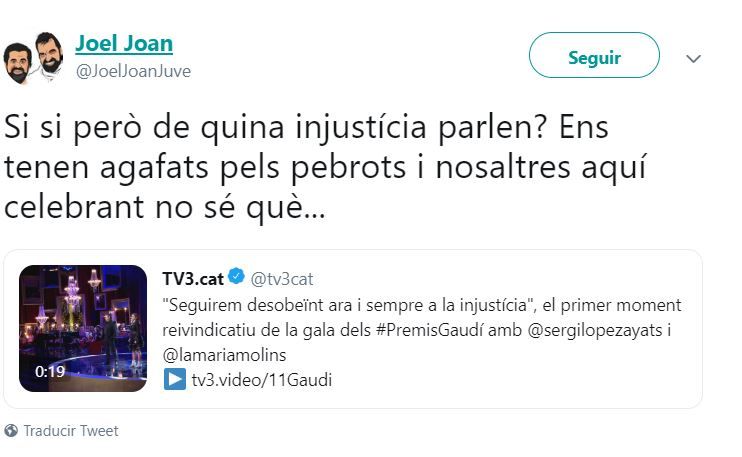Open the quoted tweet's video thumbnail
The width and height of the screenshot is (742, 457).
pos(83,327)
